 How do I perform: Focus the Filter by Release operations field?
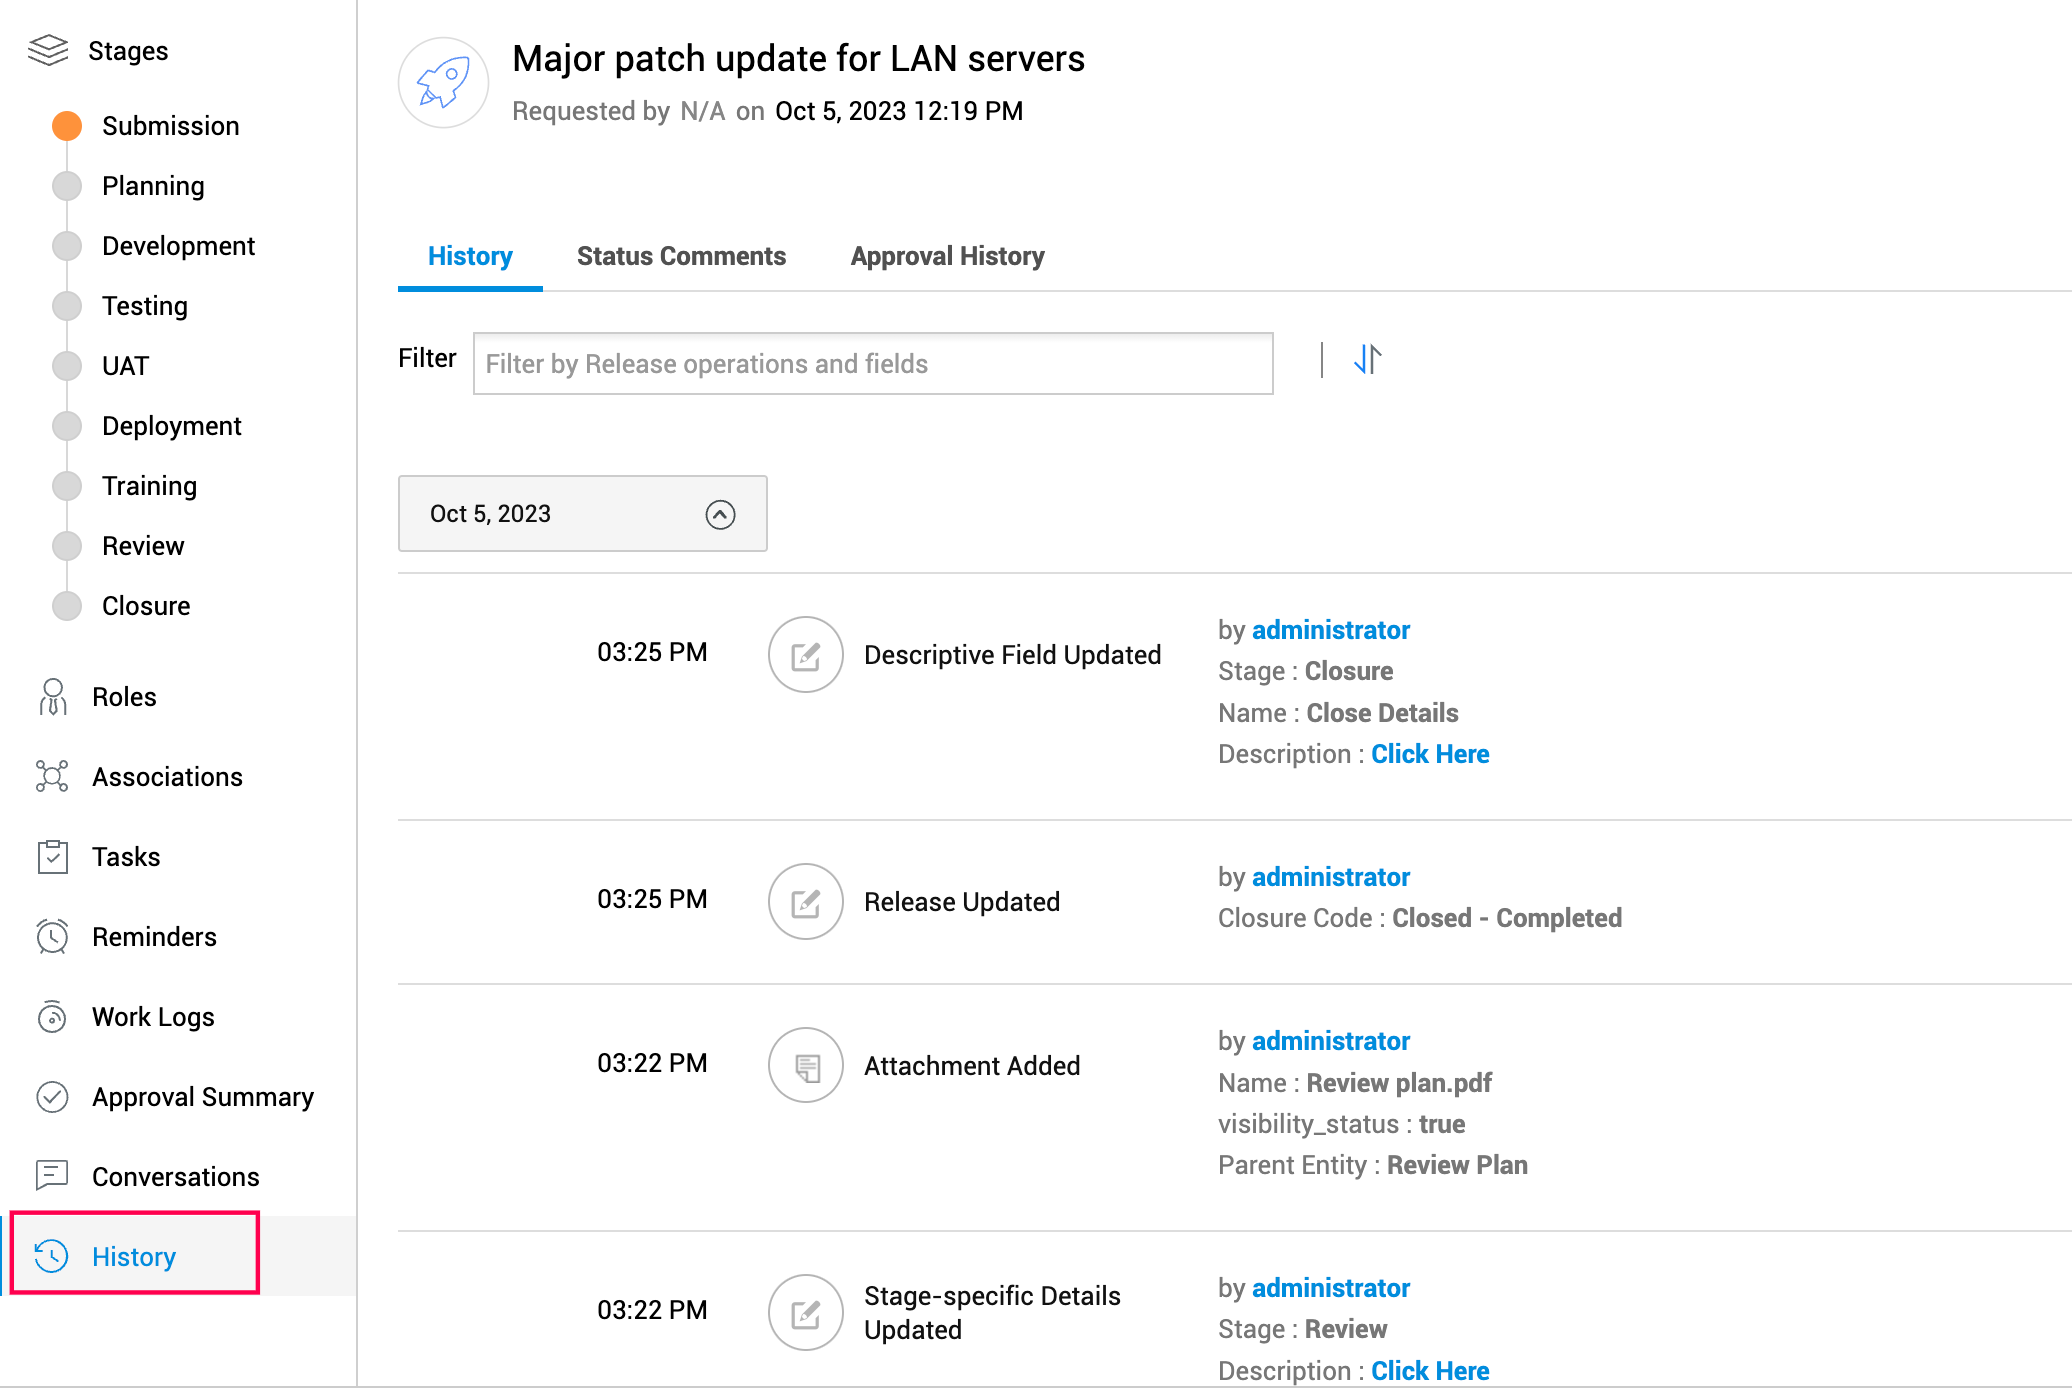tap(872, 364)
